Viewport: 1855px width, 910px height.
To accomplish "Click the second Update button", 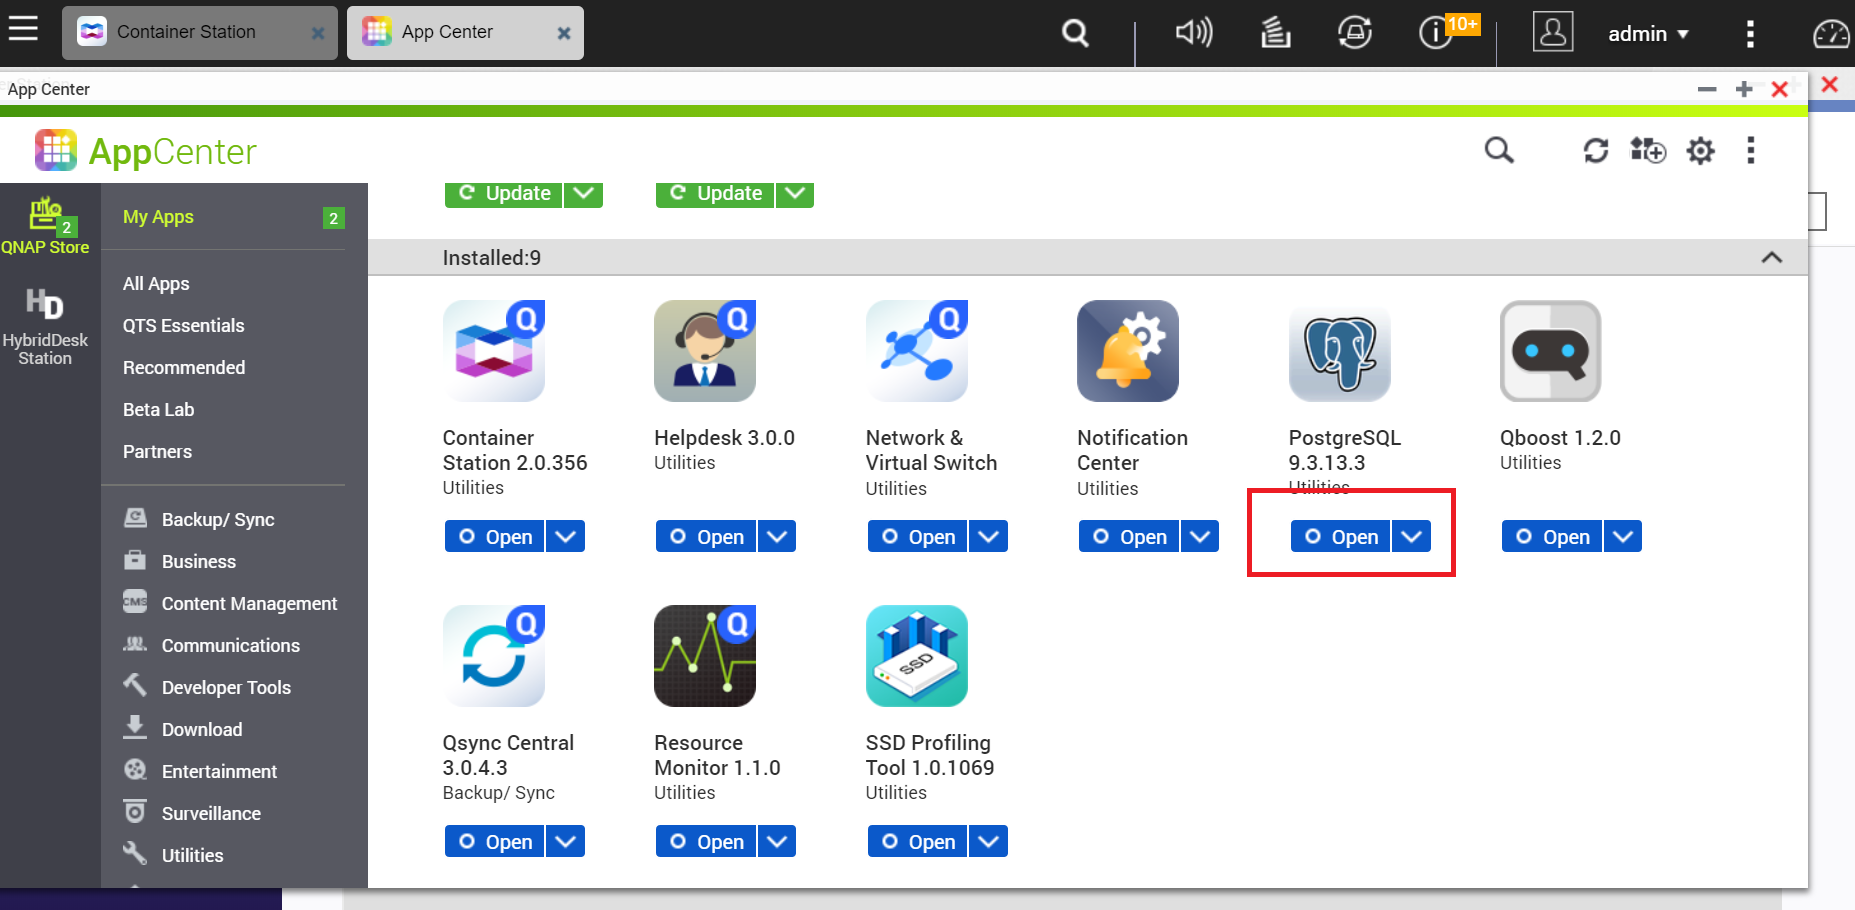I will [x=715, y=194].
